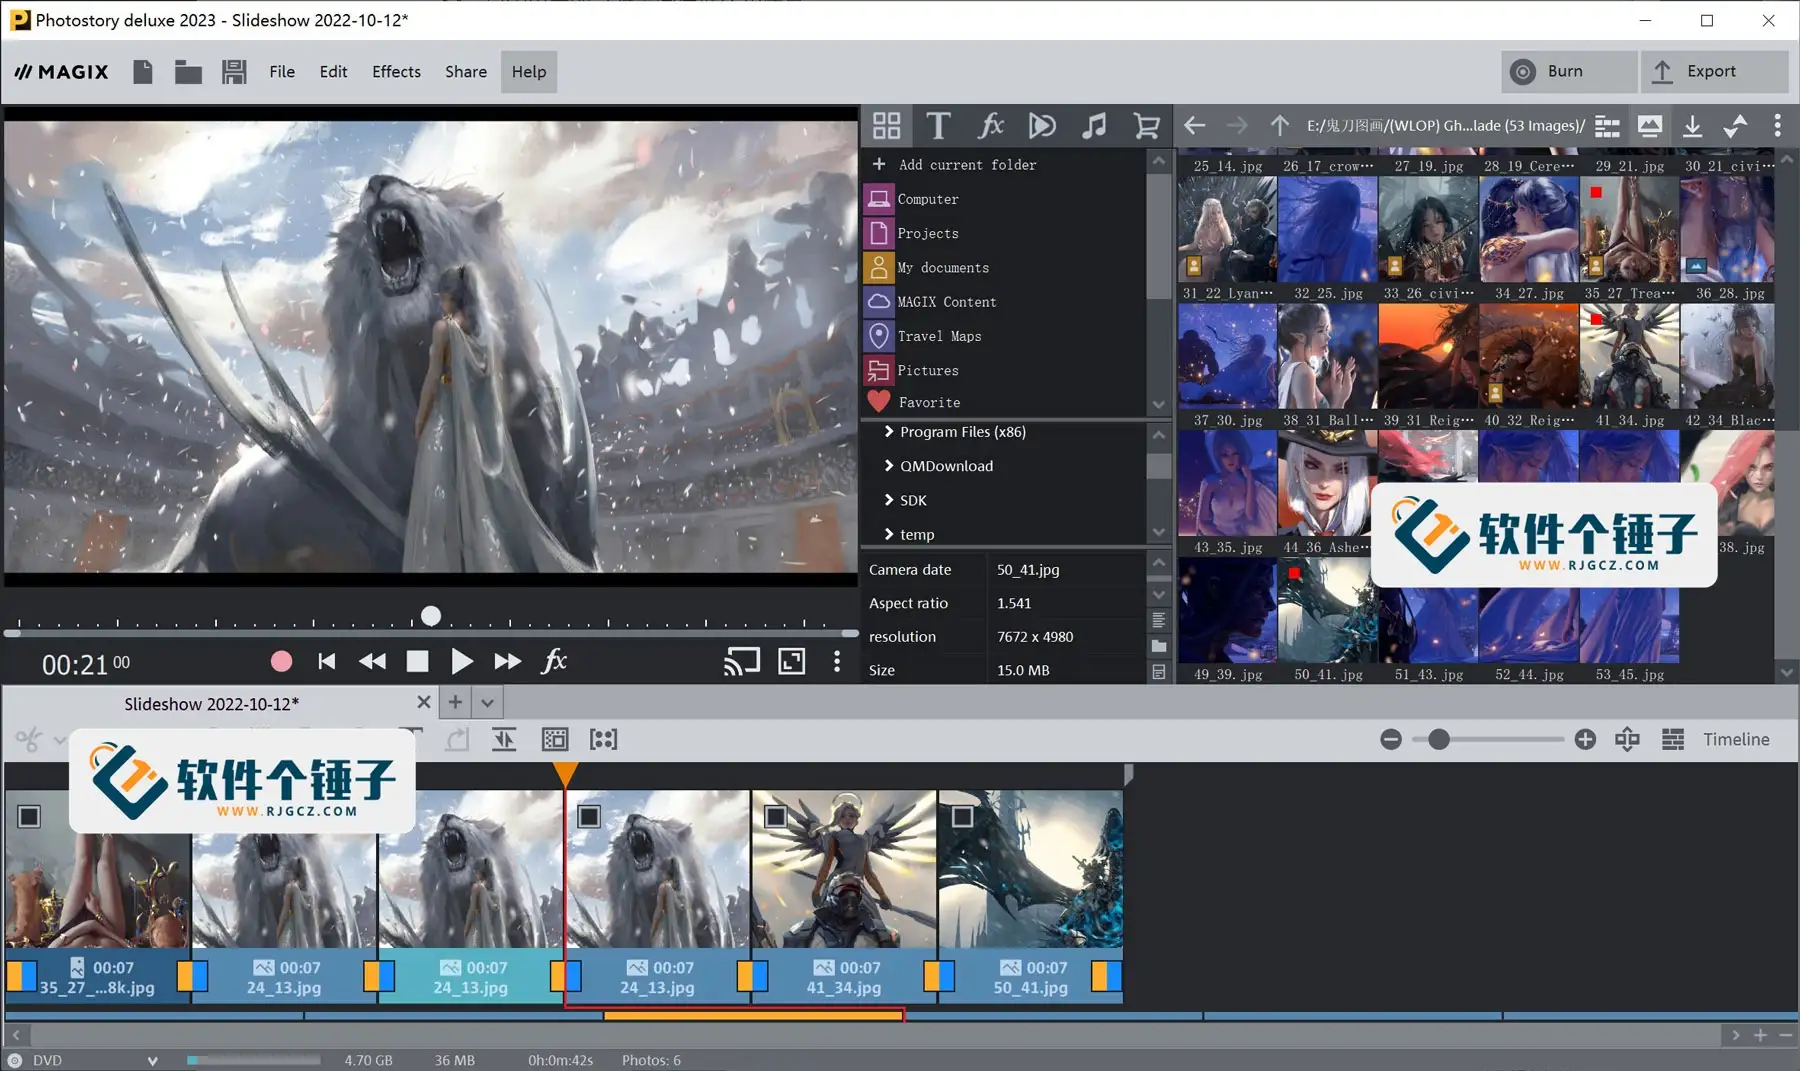This screenshot has height=1071, width=1800.
Task: Select 44_36_Ashe thumbnail in browser
Action: (x=1327, y=485)
